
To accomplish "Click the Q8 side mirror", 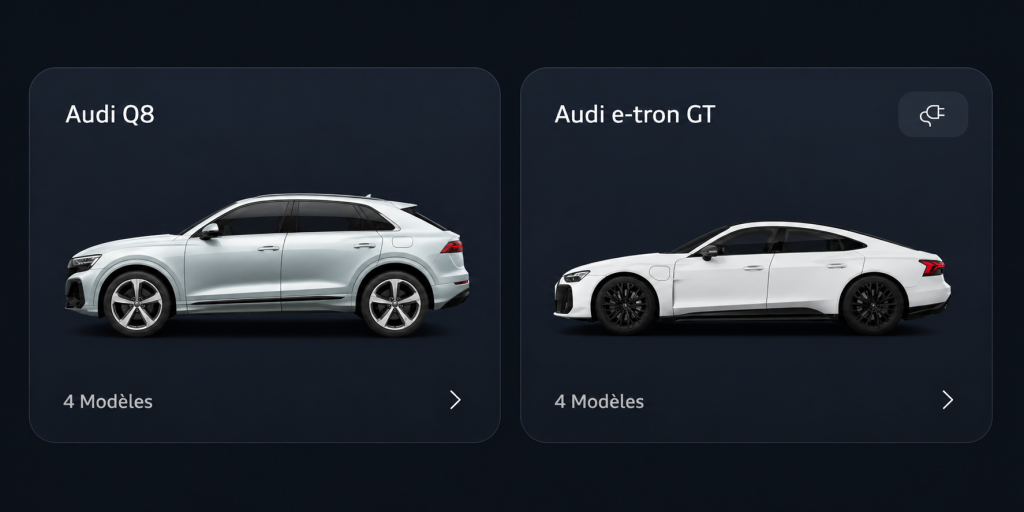I will coord(209,231).
